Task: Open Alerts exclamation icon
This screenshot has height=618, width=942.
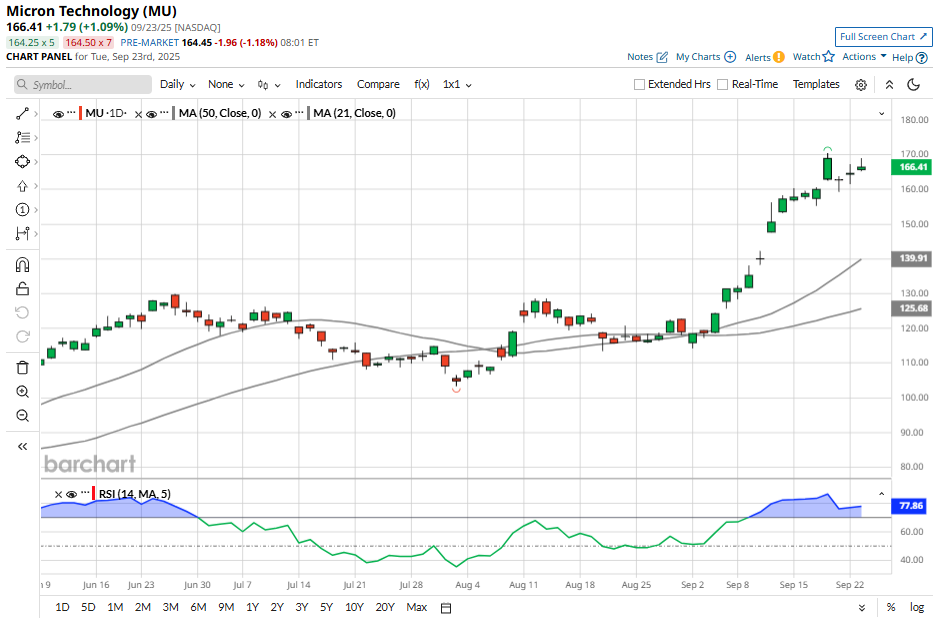Action: coord(779,57)
